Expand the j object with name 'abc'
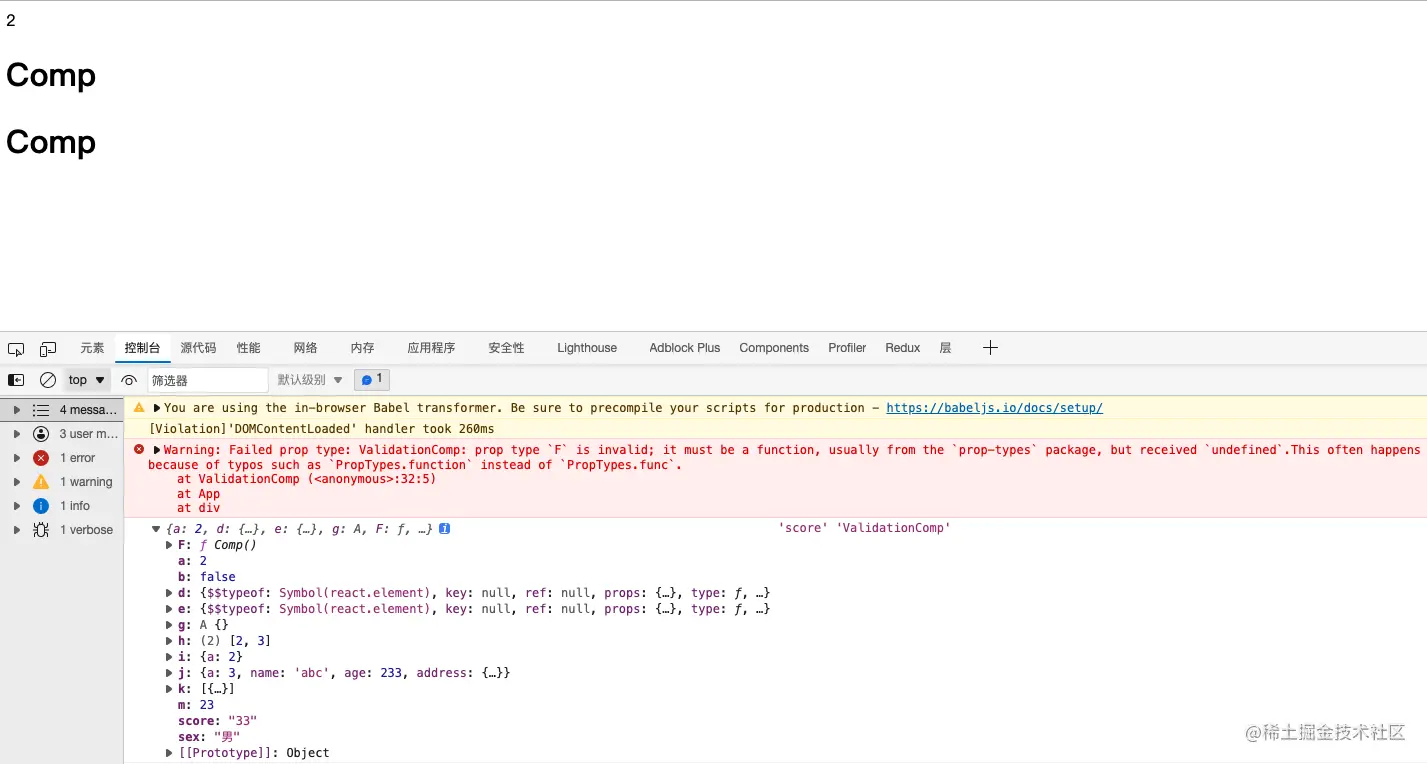 pyautogui.click(x=169, y=673)
